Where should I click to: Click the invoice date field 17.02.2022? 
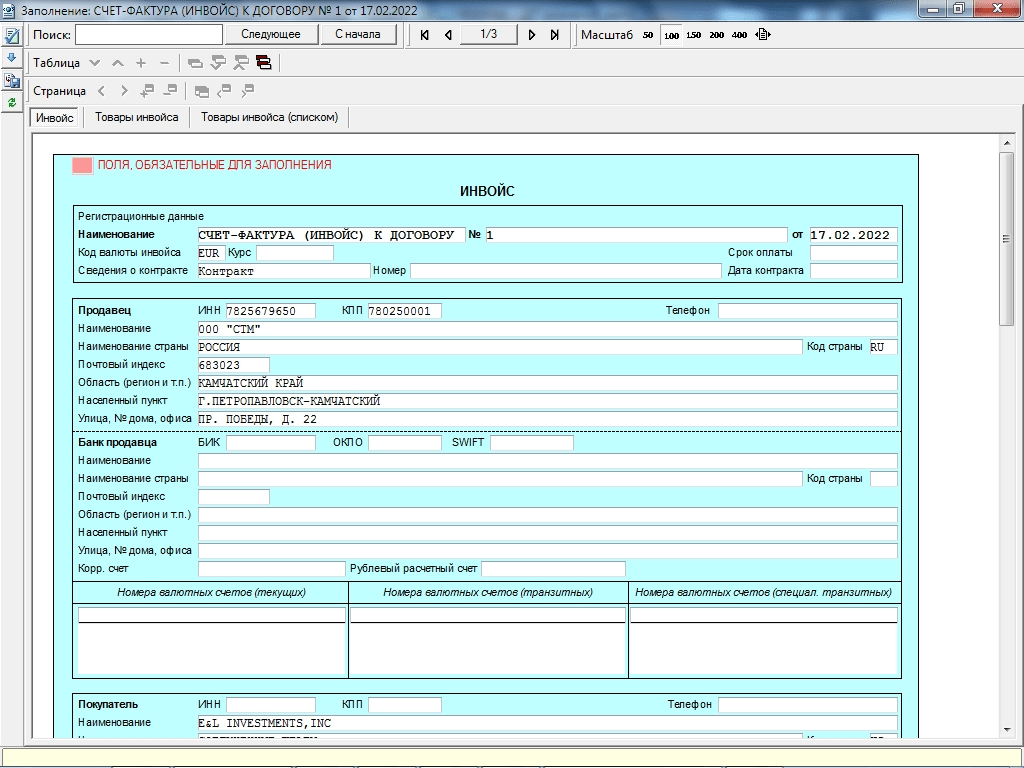pos(854,235)
